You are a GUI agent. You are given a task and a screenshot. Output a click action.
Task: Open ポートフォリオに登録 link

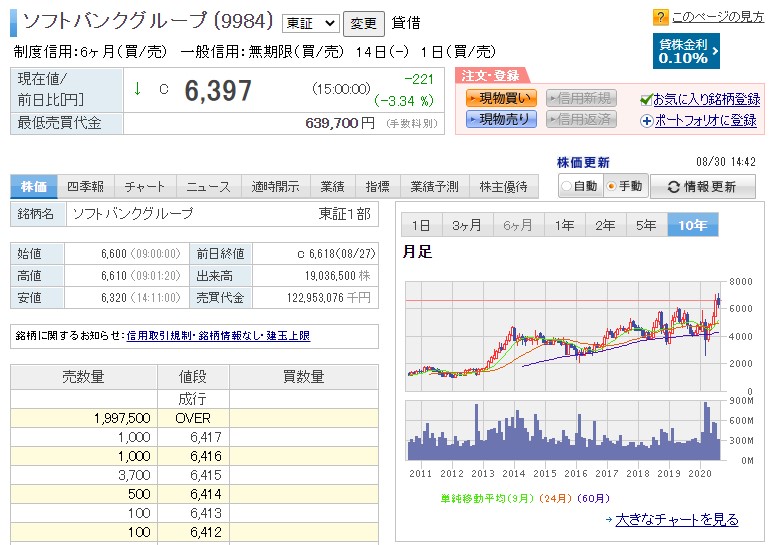pos(705,120)
